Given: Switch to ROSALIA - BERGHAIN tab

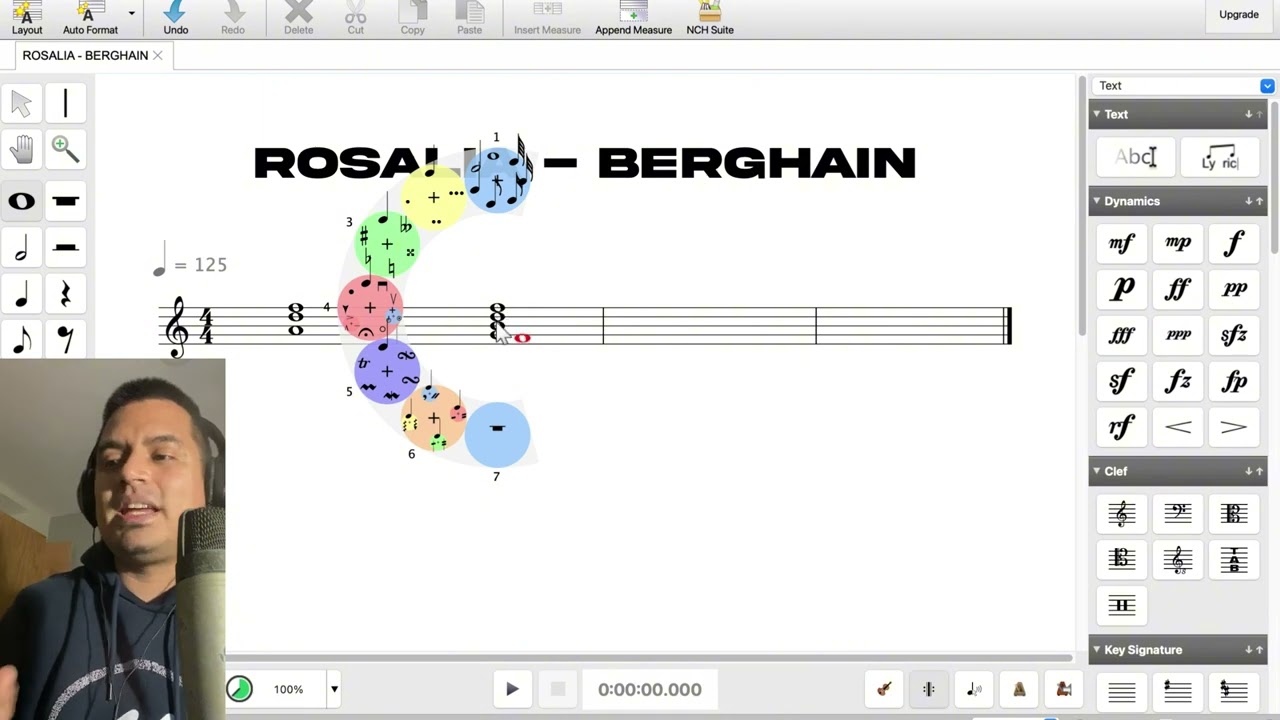Looking at the screenshot, I should 85,55.
